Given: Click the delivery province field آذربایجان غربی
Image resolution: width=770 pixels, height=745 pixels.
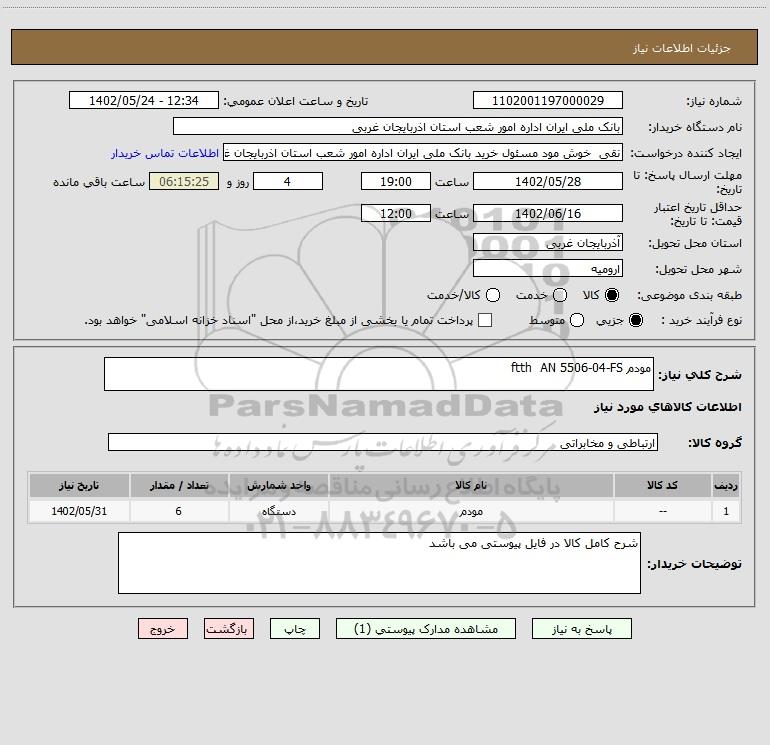Looking at the screenshot, I should (548, 242).
